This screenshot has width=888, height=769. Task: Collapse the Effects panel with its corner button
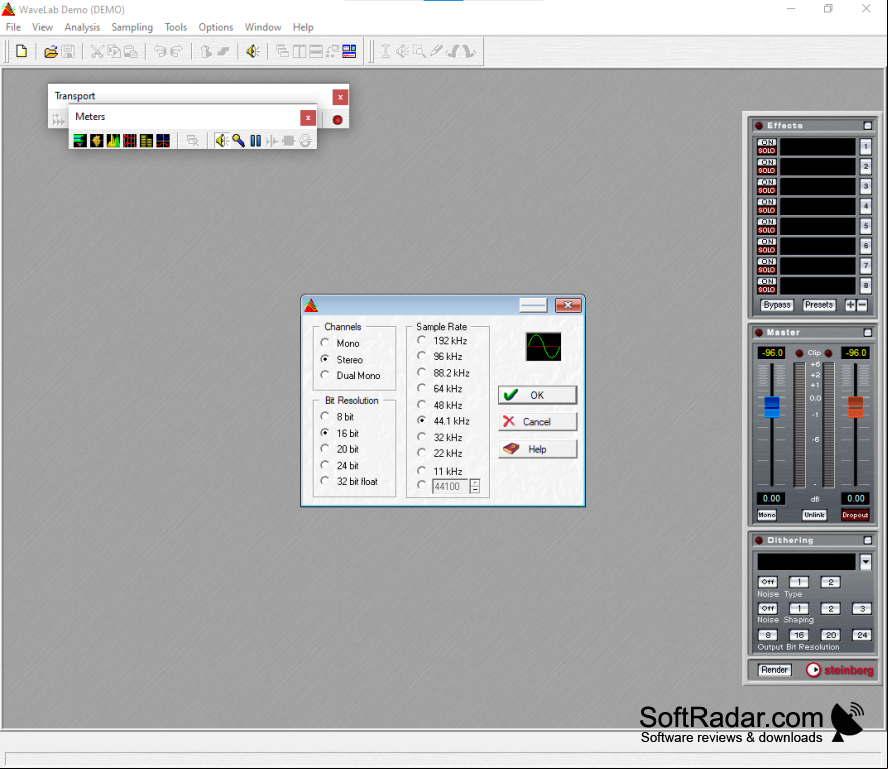click(868, 126)
